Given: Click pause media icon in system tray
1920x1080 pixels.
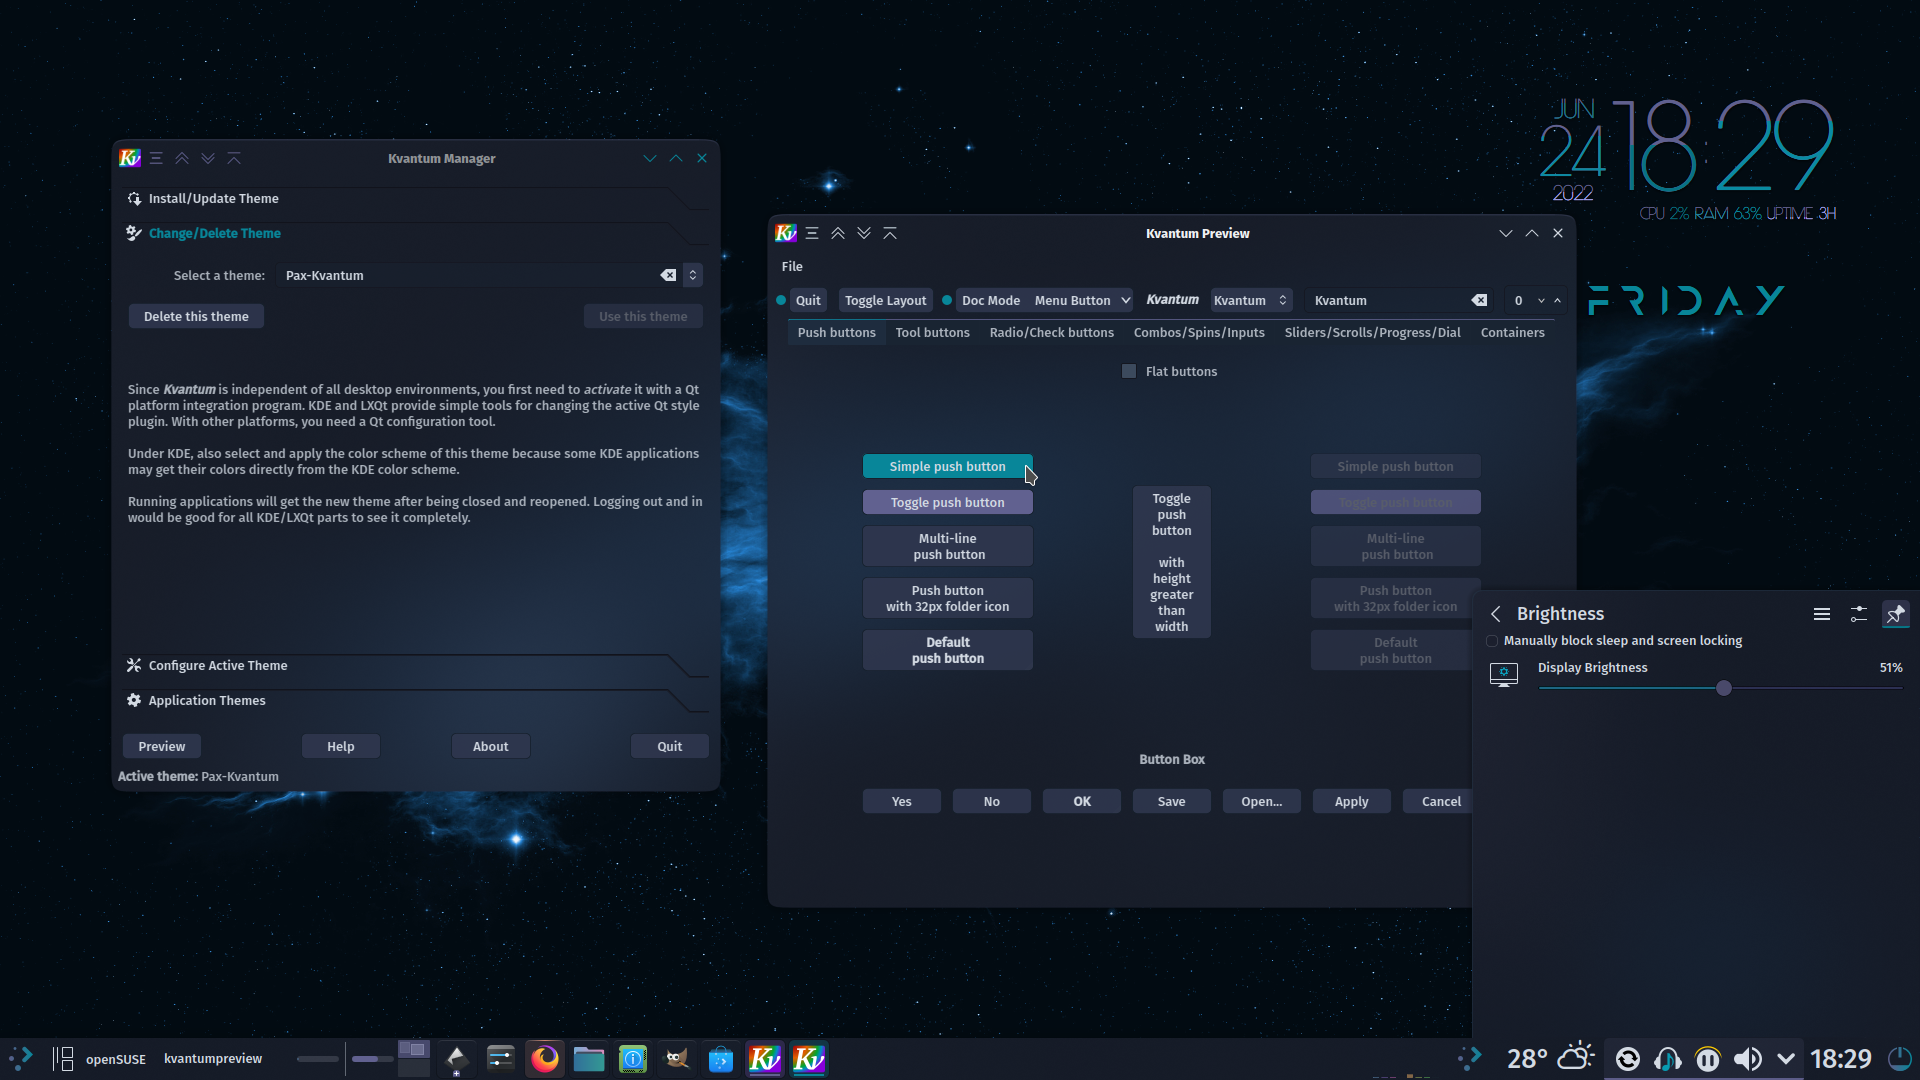Looking at the screenshot, I should [x=1708, y=1059].
